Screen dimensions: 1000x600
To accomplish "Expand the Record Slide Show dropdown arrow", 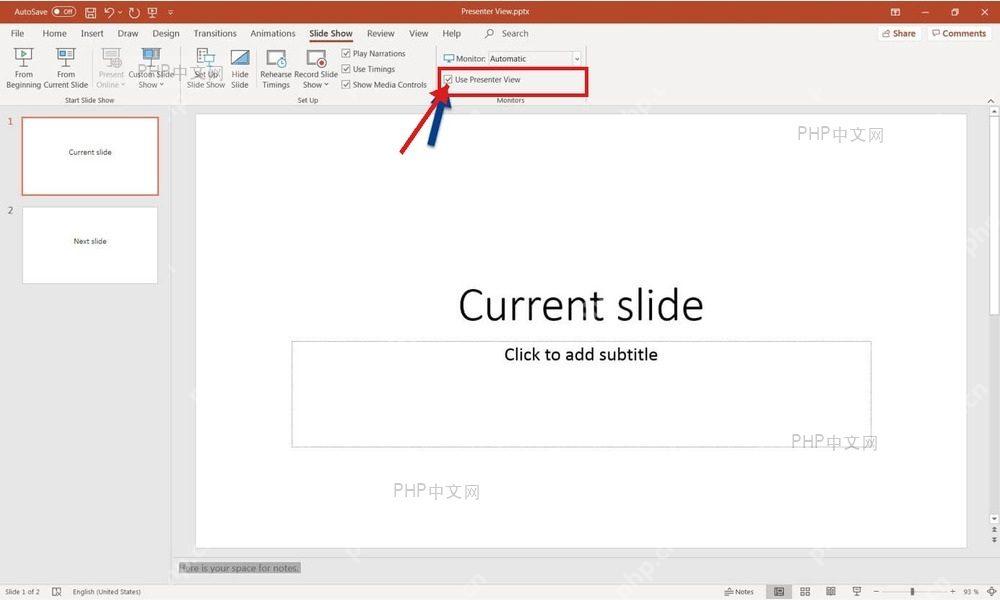I will pos(326,84).
